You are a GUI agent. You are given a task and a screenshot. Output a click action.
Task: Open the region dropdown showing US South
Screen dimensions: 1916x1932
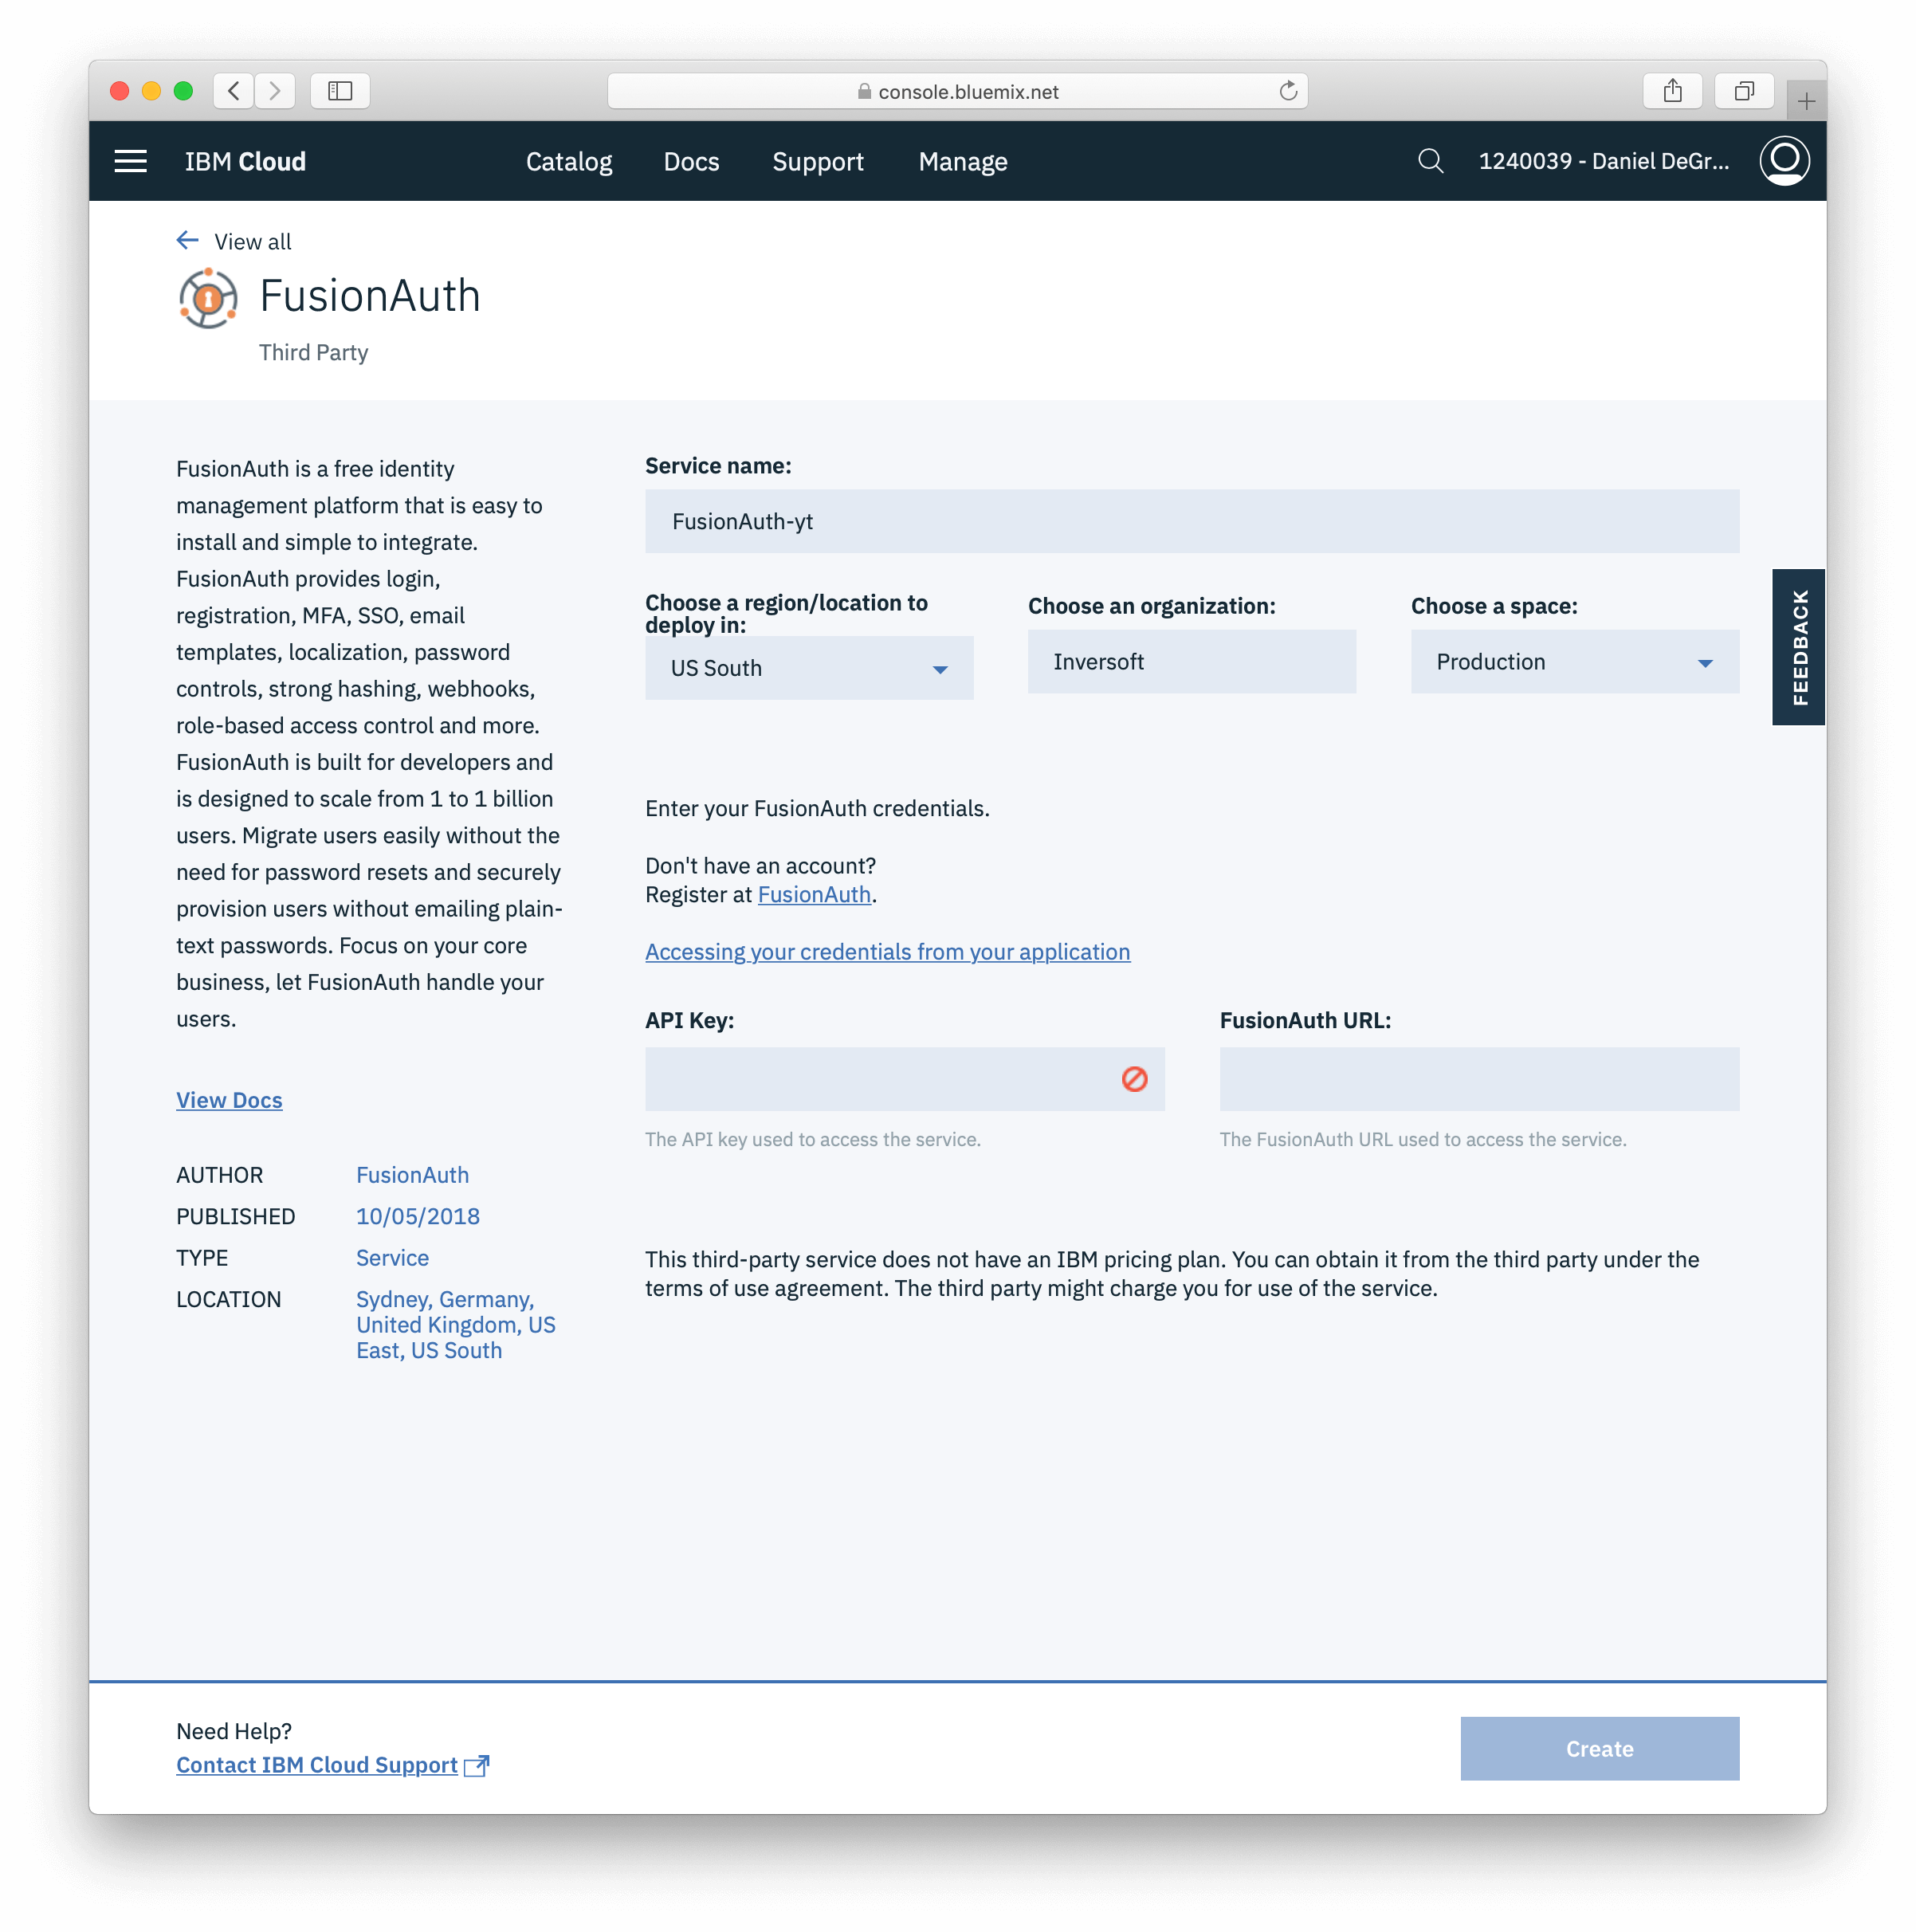pyautogui.click(x=809, y=668)
